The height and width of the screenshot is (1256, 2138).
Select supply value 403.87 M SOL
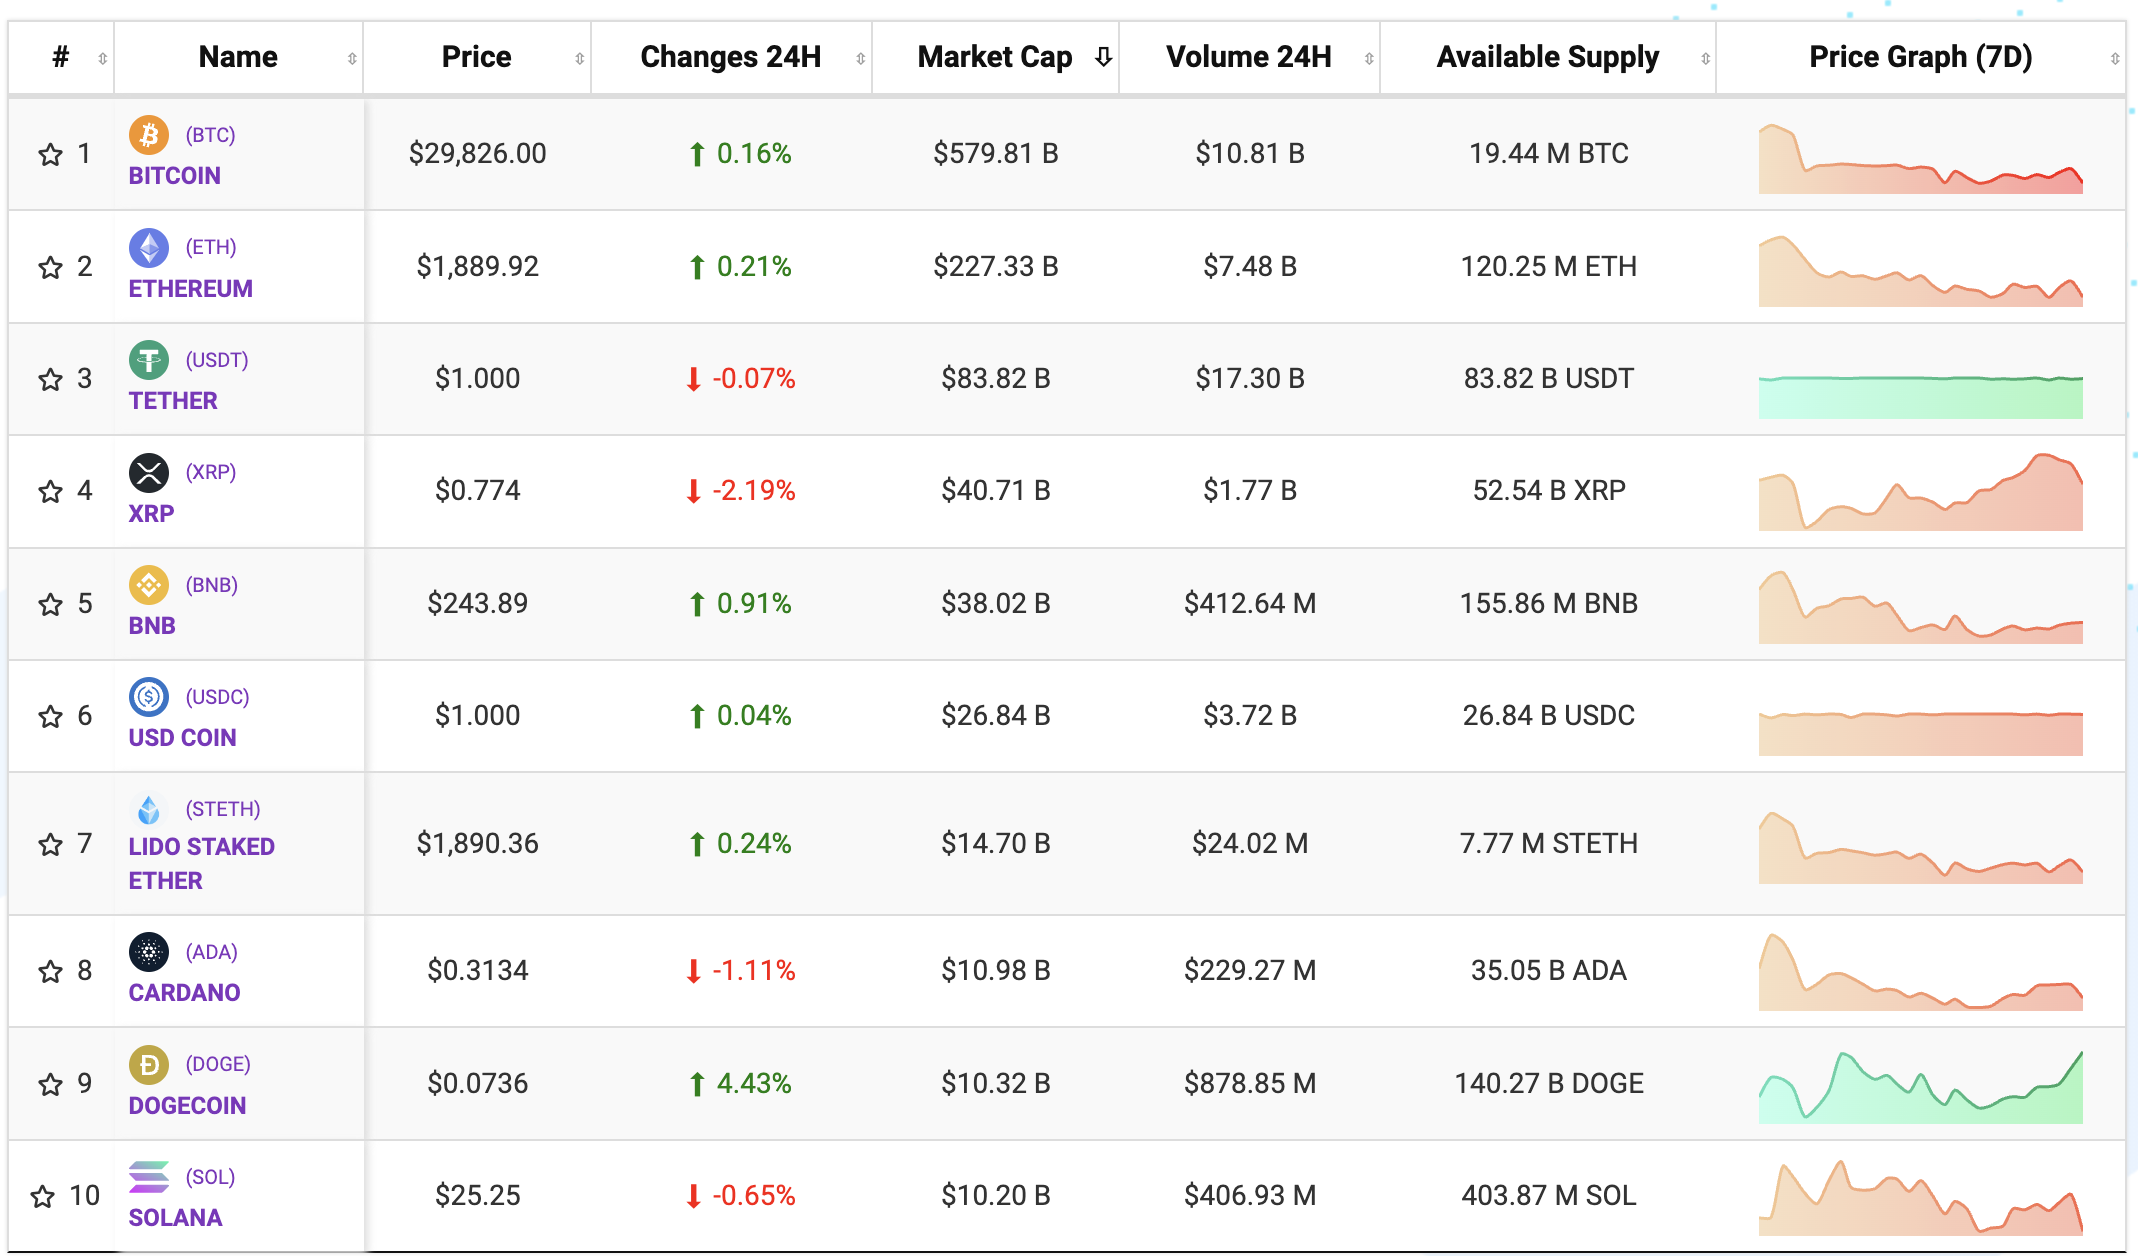(x=1549, y=1196)
